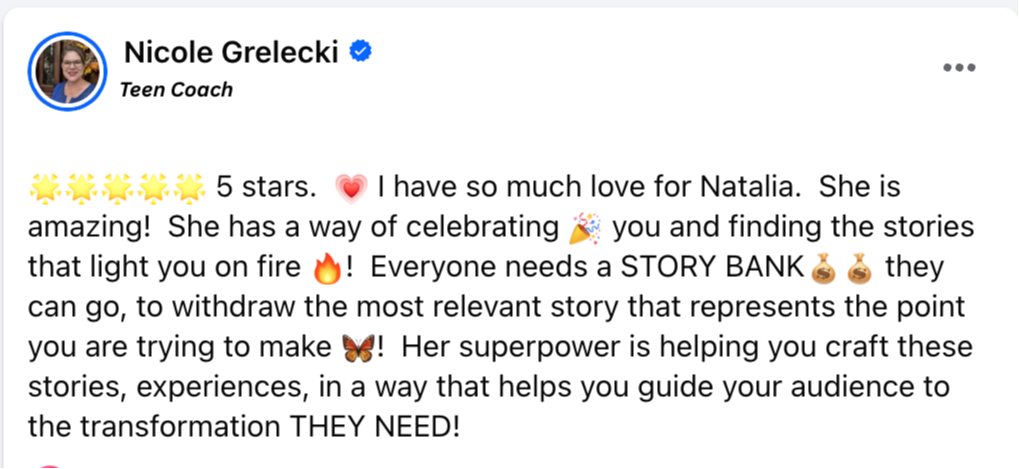Image resolution: width=1019 pixels, height=469 pixels.
Task: Click the first star emoji
Action: [45, 187]
